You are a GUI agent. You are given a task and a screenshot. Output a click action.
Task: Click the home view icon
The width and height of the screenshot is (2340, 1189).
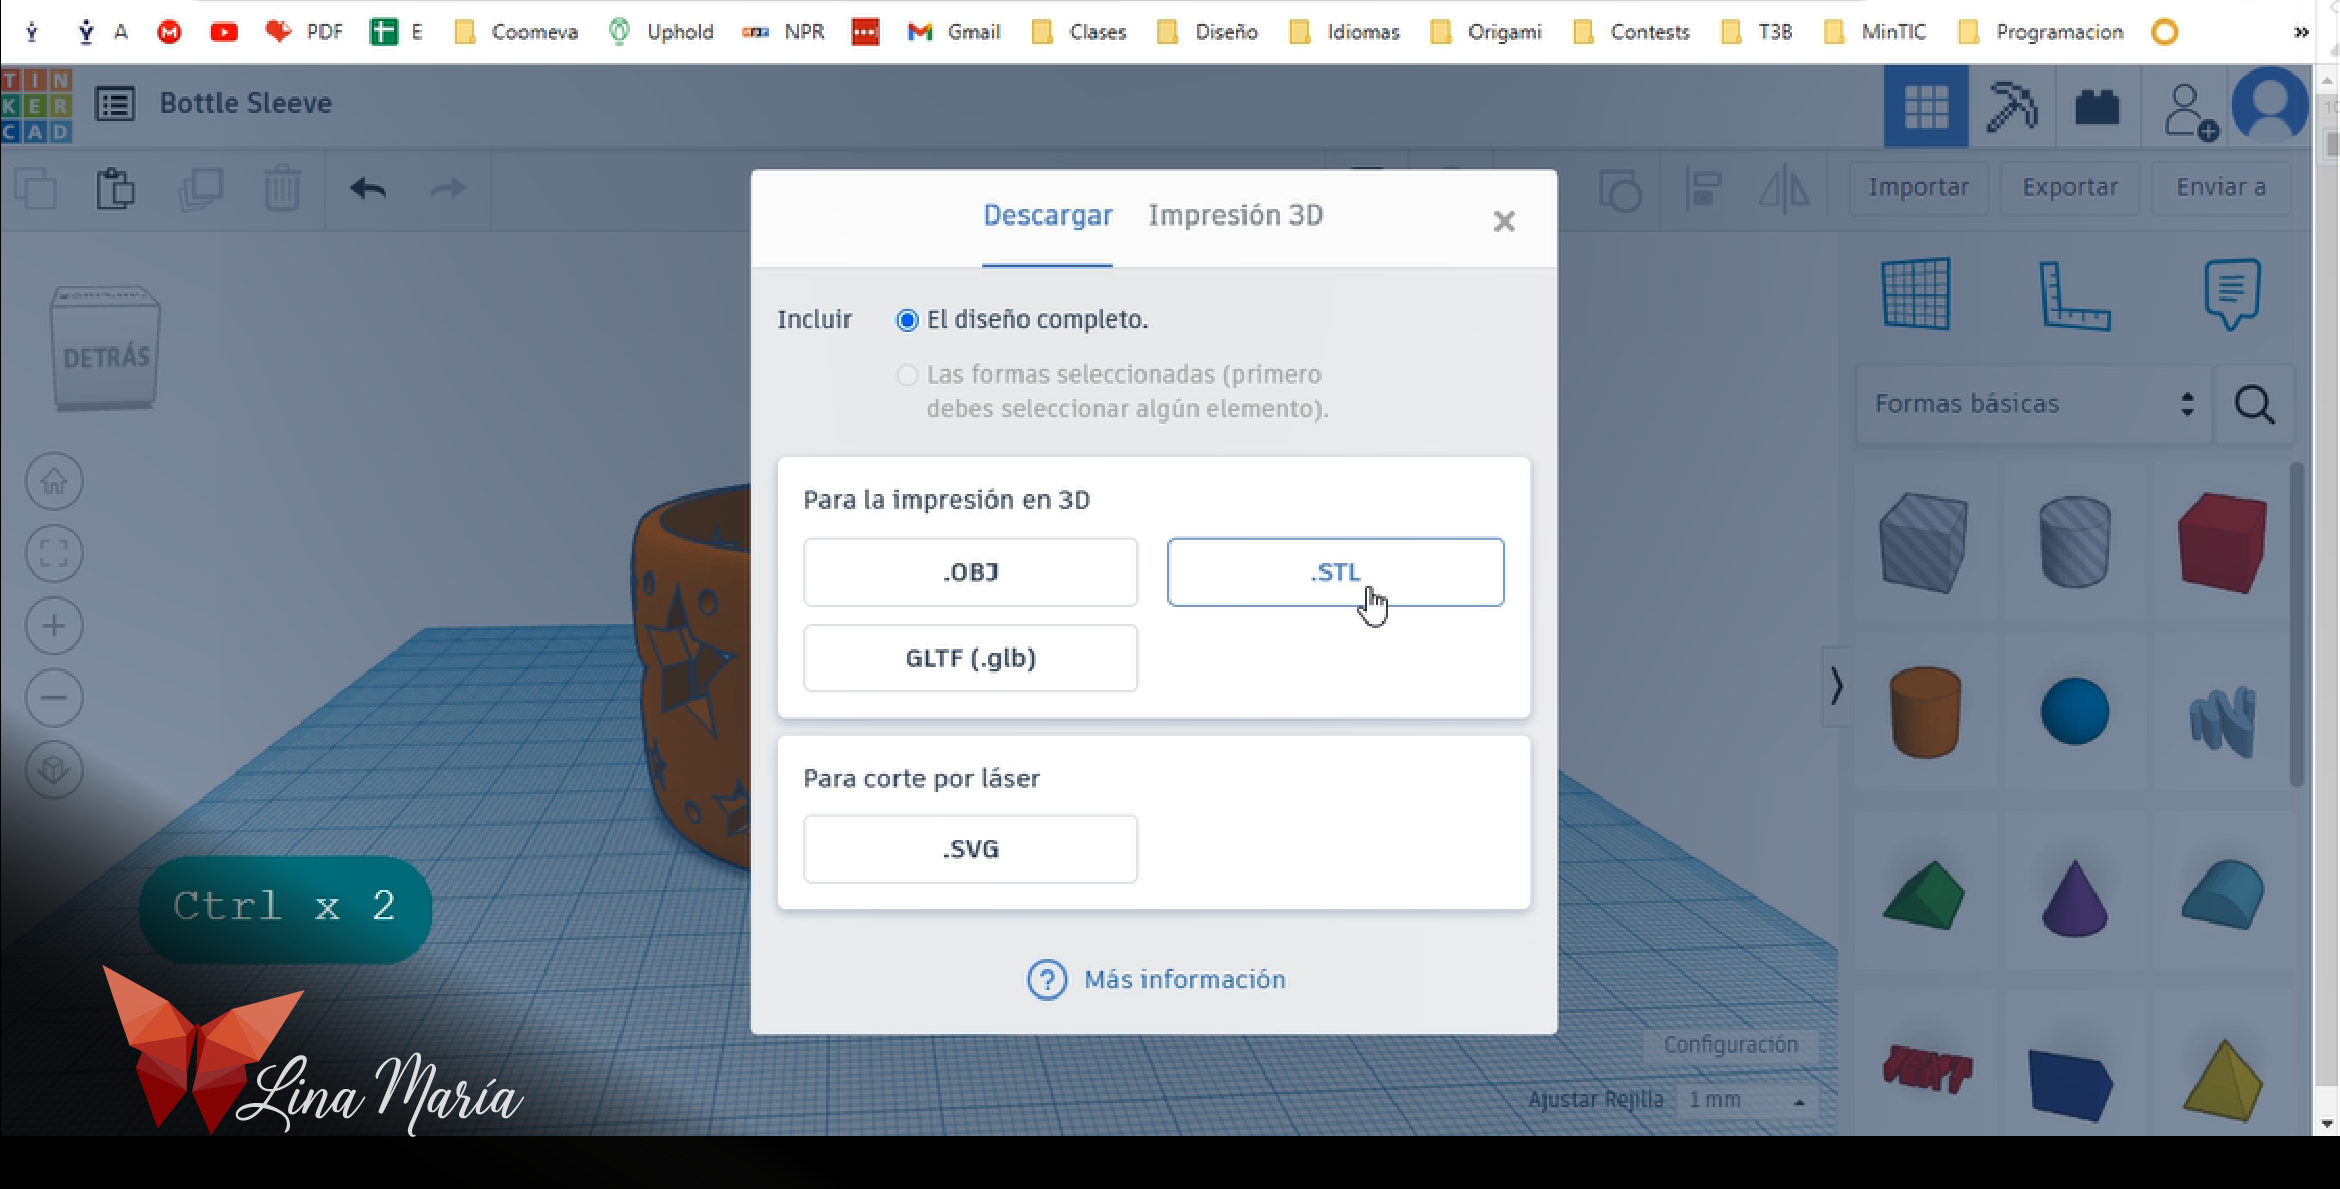click(x=54, y=482)
